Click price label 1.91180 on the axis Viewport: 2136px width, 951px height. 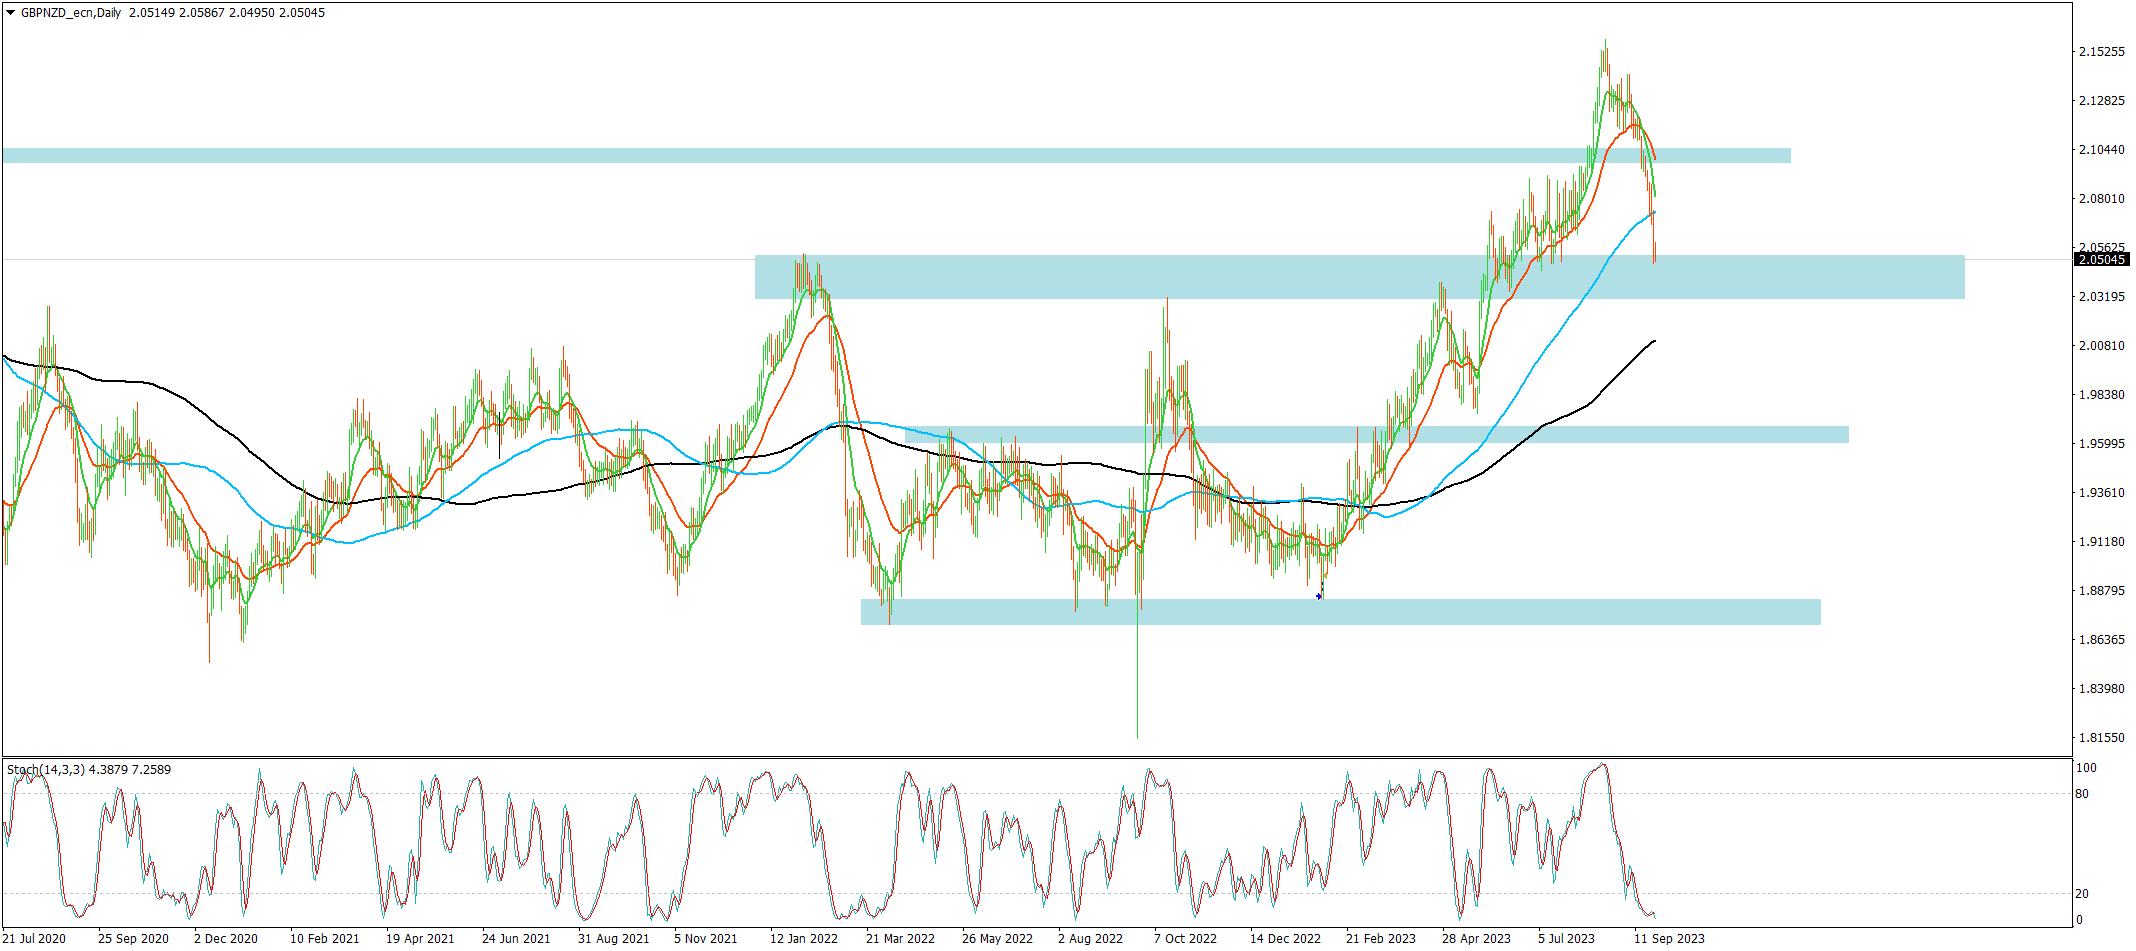click(x=2102, y=542)
